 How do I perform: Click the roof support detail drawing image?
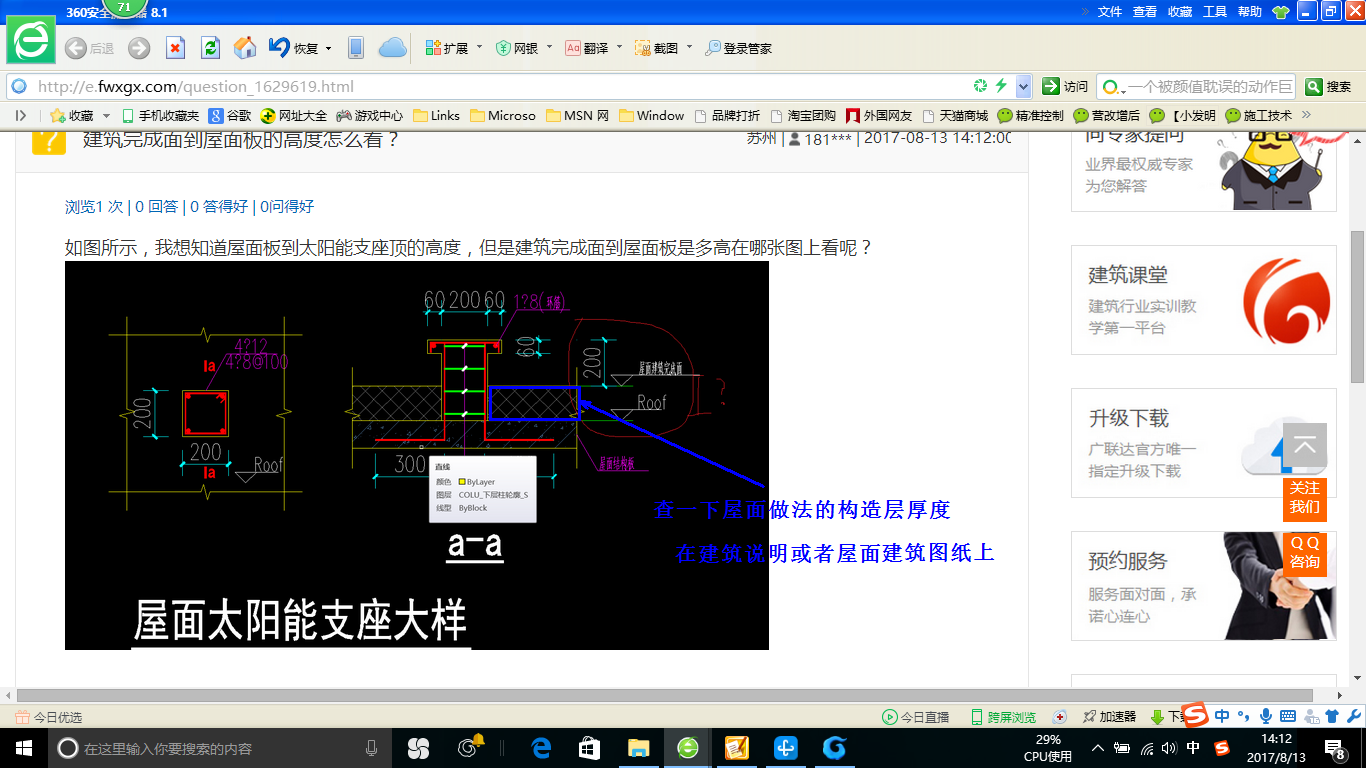click(x=417, y=456)
